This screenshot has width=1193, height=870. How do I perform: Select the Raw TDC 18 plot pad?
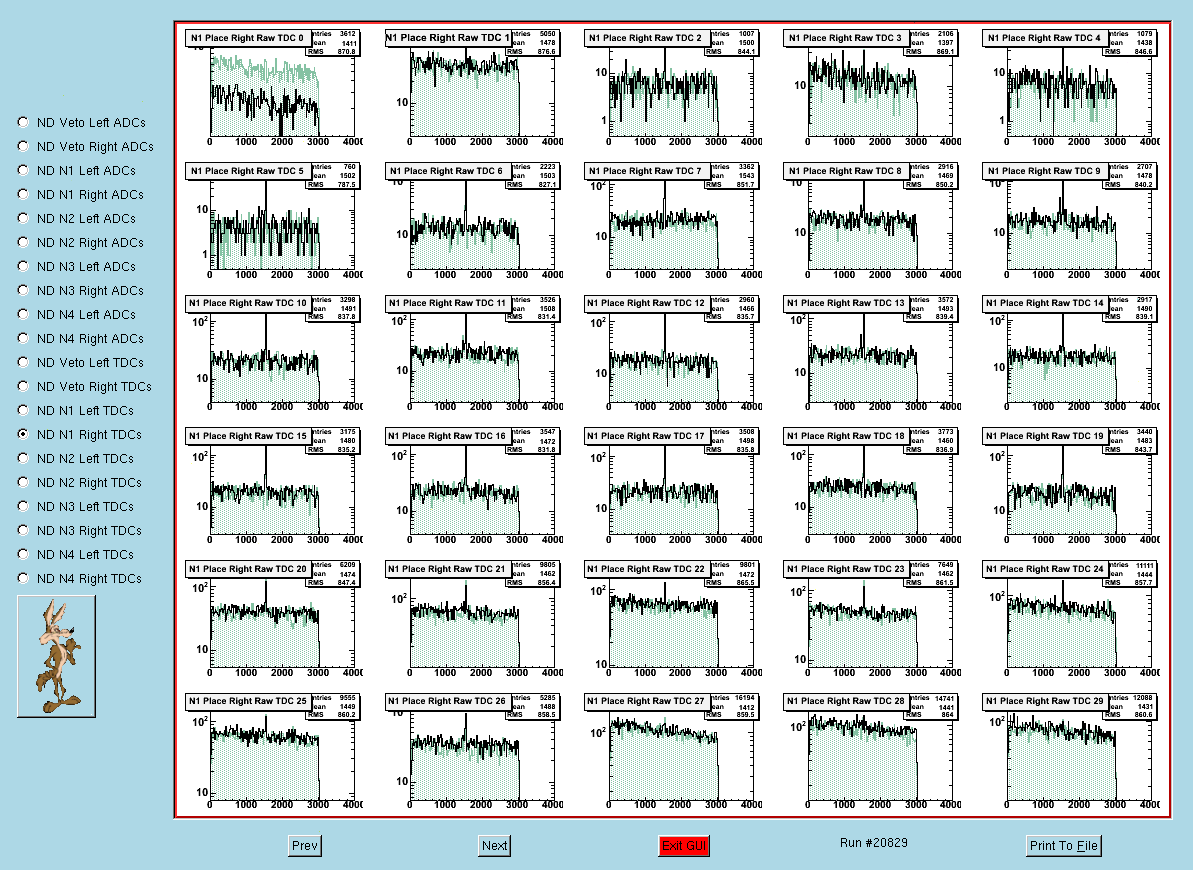pos(872,486)
